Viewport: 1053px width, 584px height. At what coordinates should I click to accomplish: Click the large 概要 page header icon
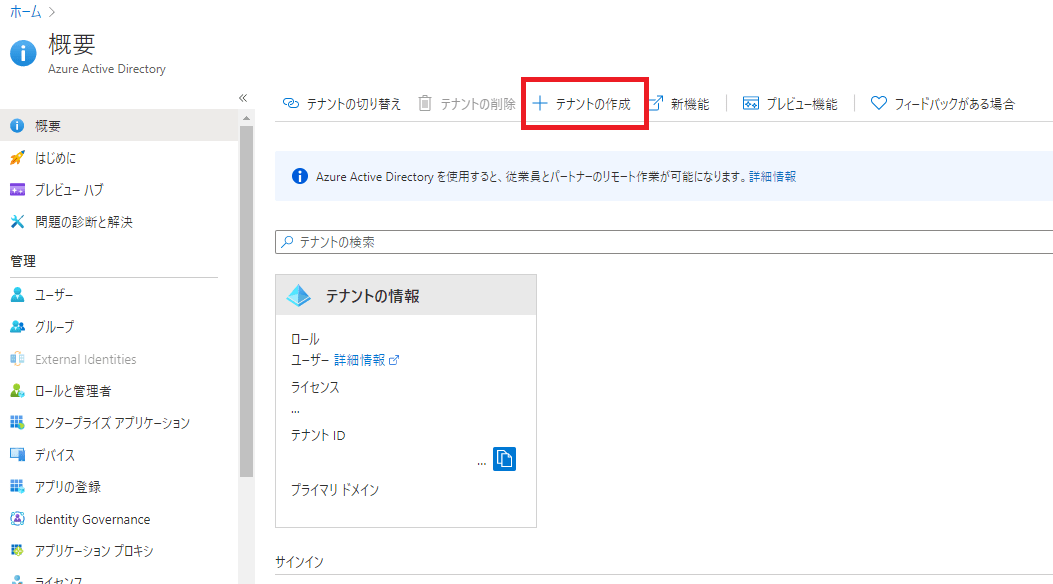point(23,53)
